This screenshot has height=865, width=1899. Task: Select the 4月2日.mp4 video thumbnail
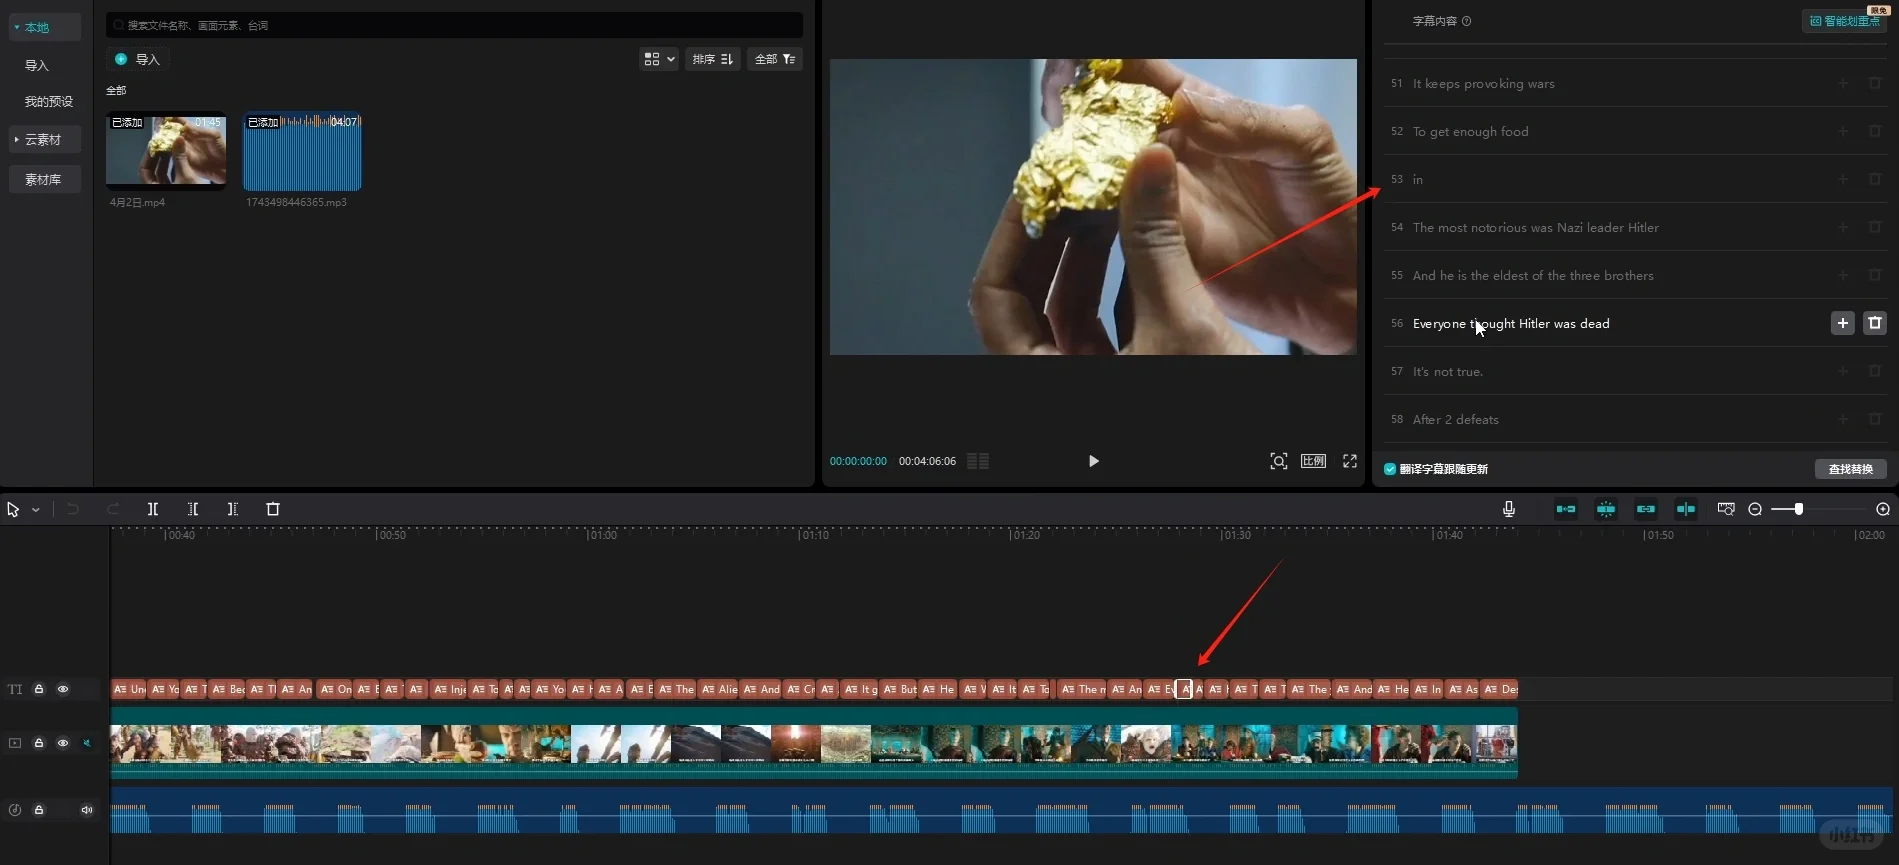point(166,150)
